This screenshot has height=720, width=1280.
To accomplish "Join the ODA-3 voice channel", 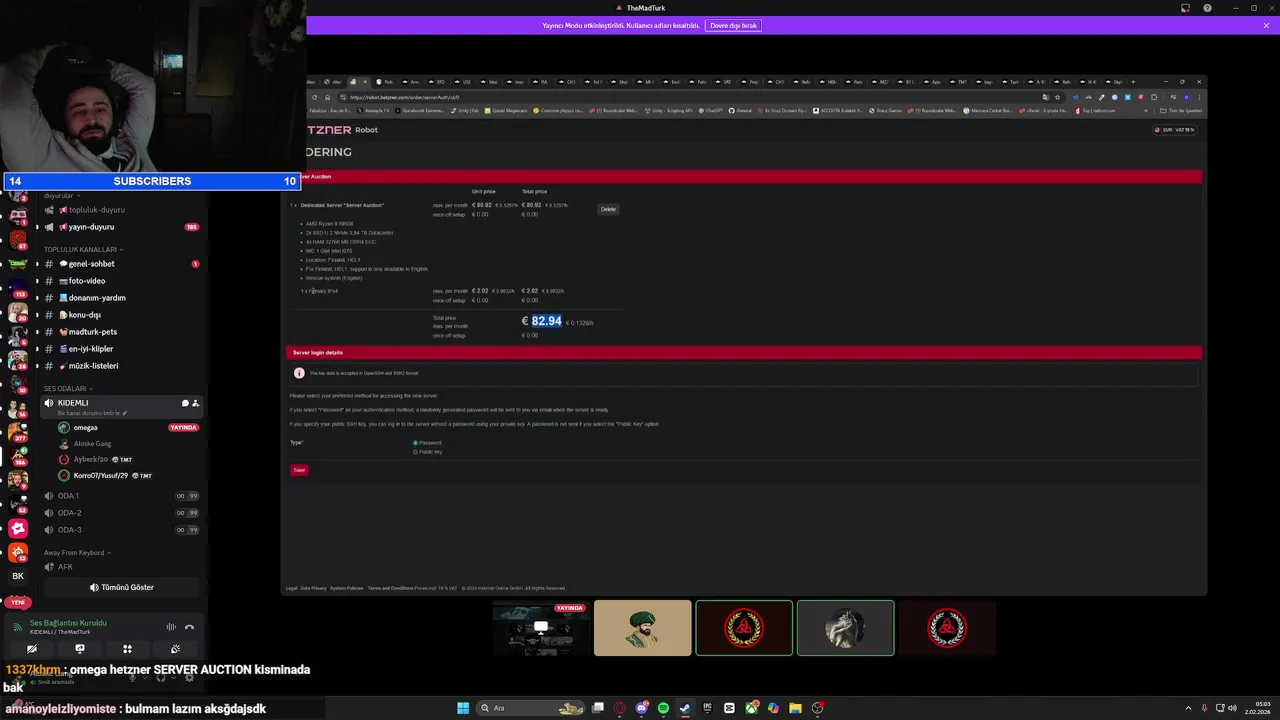I will pyautogui.click(x=120, y=530).
